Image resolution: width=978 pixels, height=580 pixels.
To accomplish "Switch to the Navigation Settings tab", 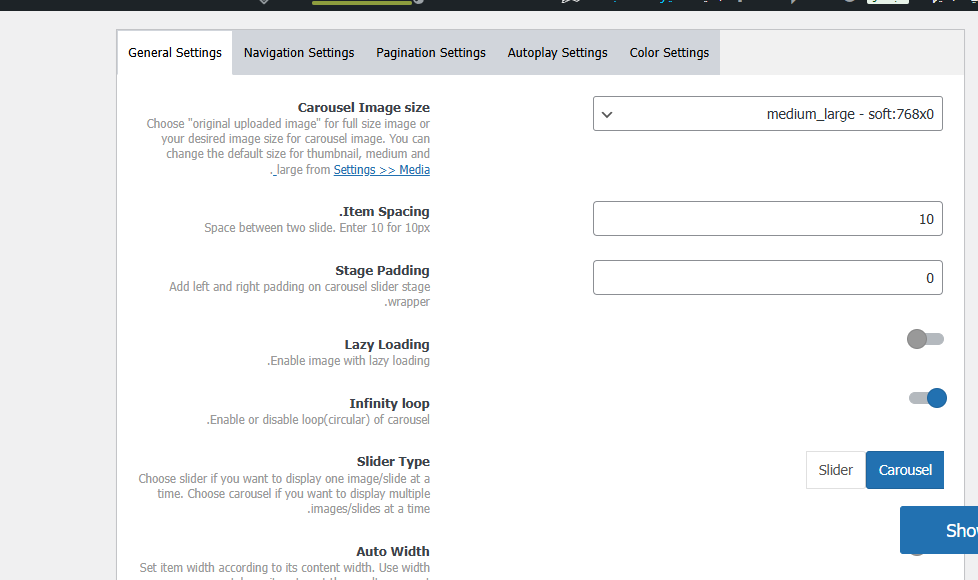I will [299, 53].
